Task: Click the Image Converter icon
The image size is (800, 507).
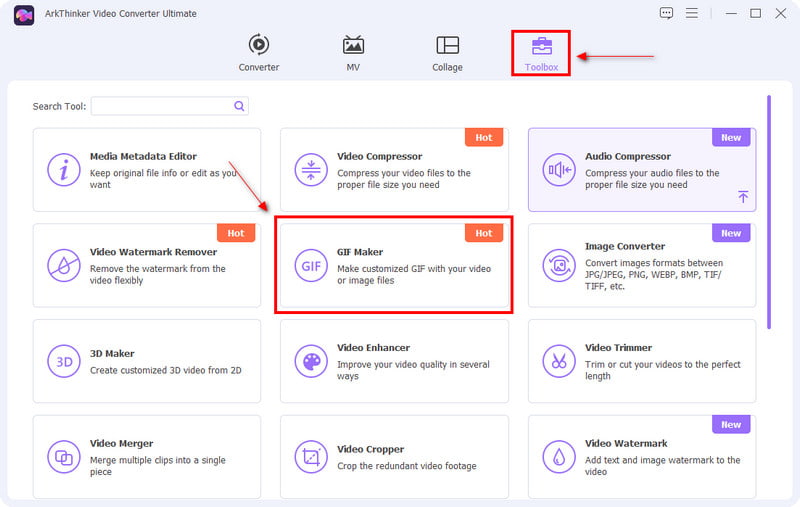Action: pos(559,265)
